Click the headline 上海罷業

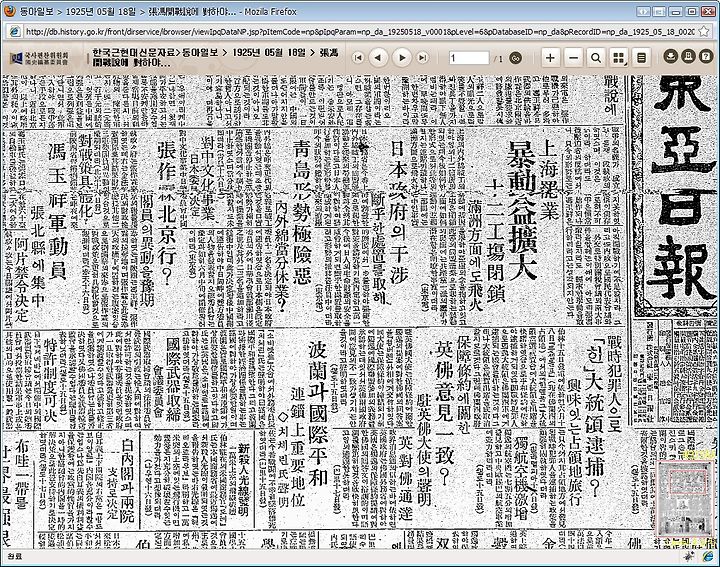tap(548, 179)
